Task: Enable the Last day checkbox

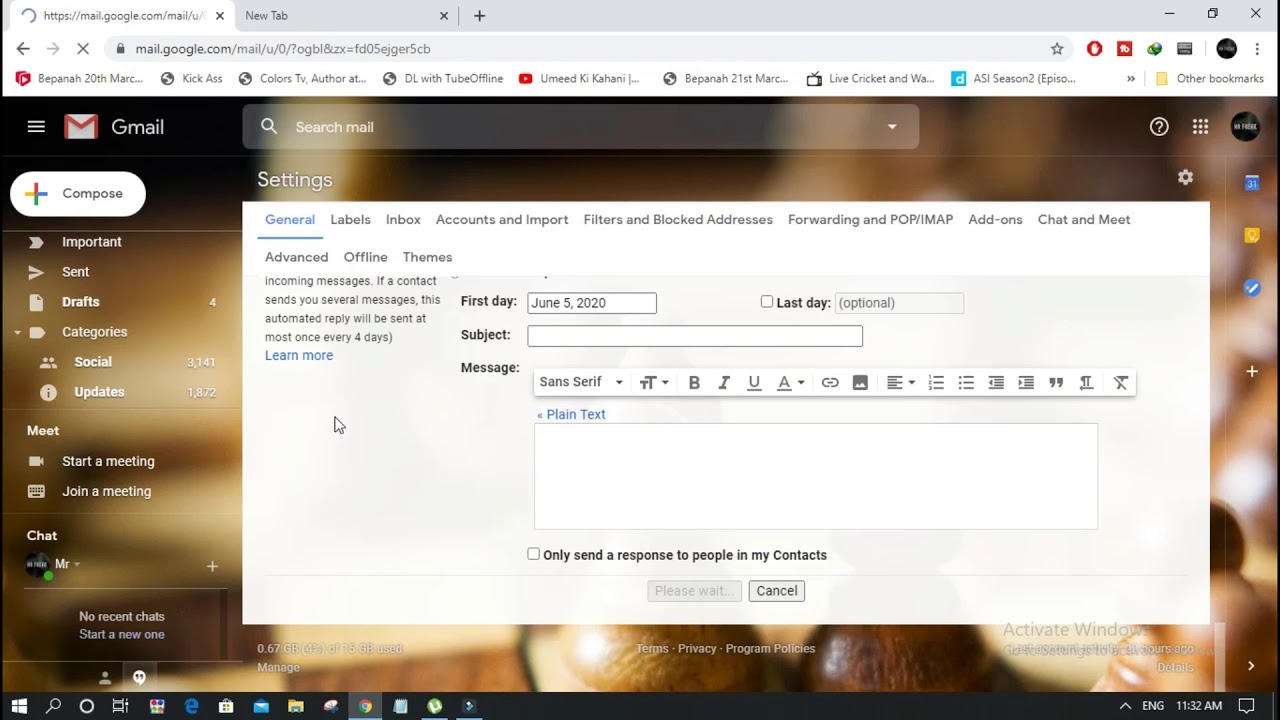Action: [x=767, y=301]
